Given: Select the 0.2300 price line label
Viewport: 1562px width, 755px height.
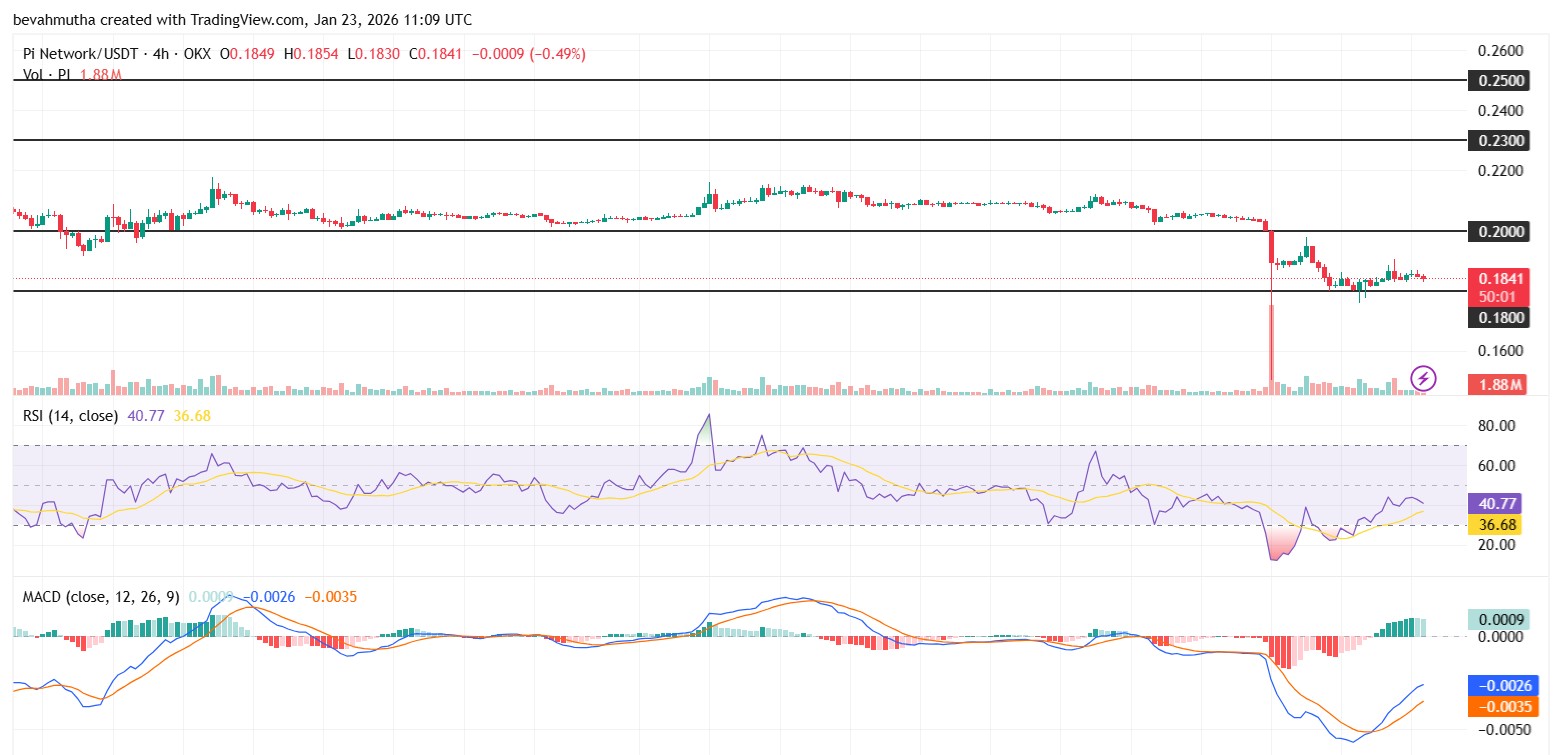Looking at the screenshot, I should pyautogui.click(x=1497, y=141).
